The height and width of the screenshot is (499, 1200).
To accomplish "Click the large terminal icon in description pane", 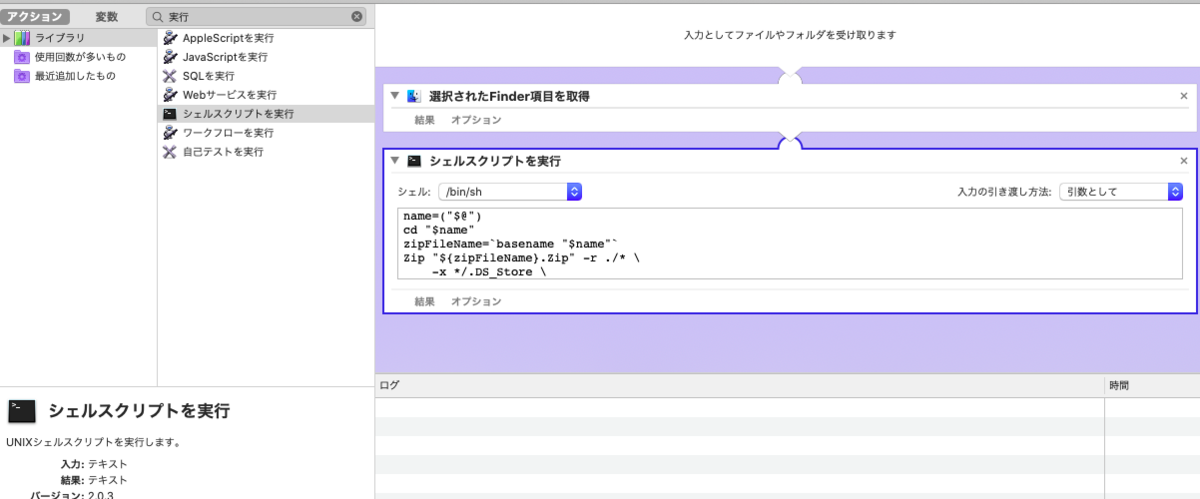I will tap(22, 411).
